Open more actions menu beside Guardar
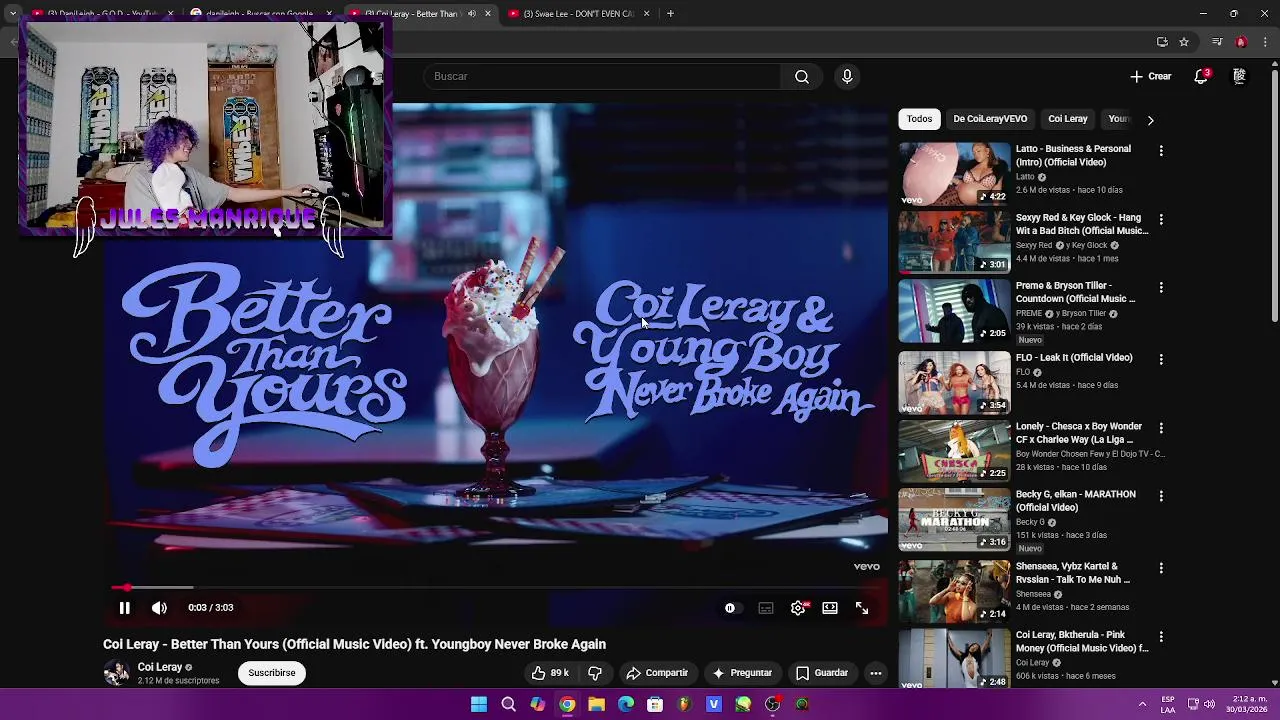Image resolution: width=1280 pixels, height=720 pixels. click(876, 673)
